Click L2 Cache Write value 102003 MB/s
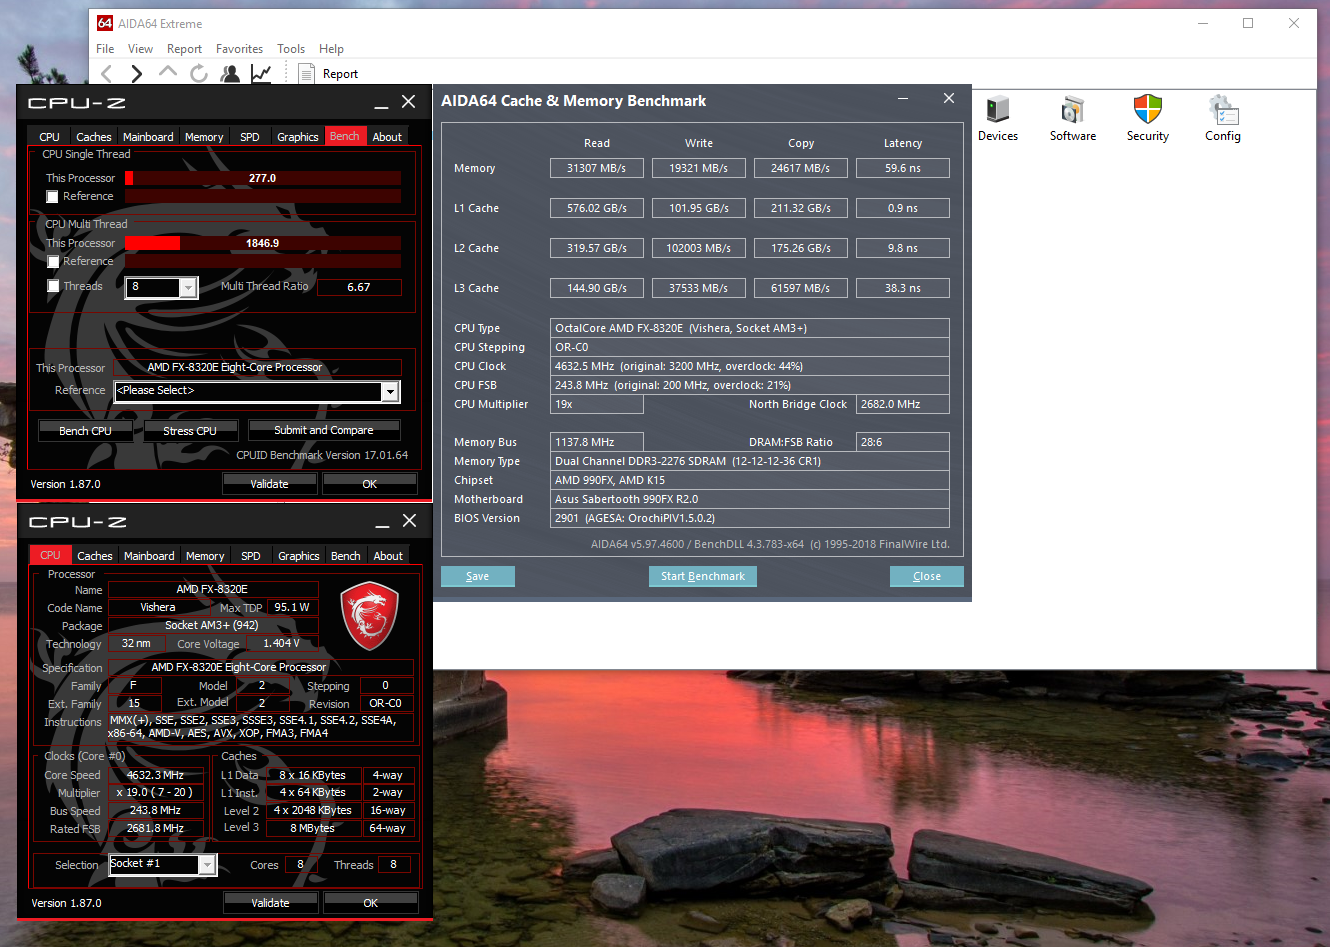 point(699,248)
